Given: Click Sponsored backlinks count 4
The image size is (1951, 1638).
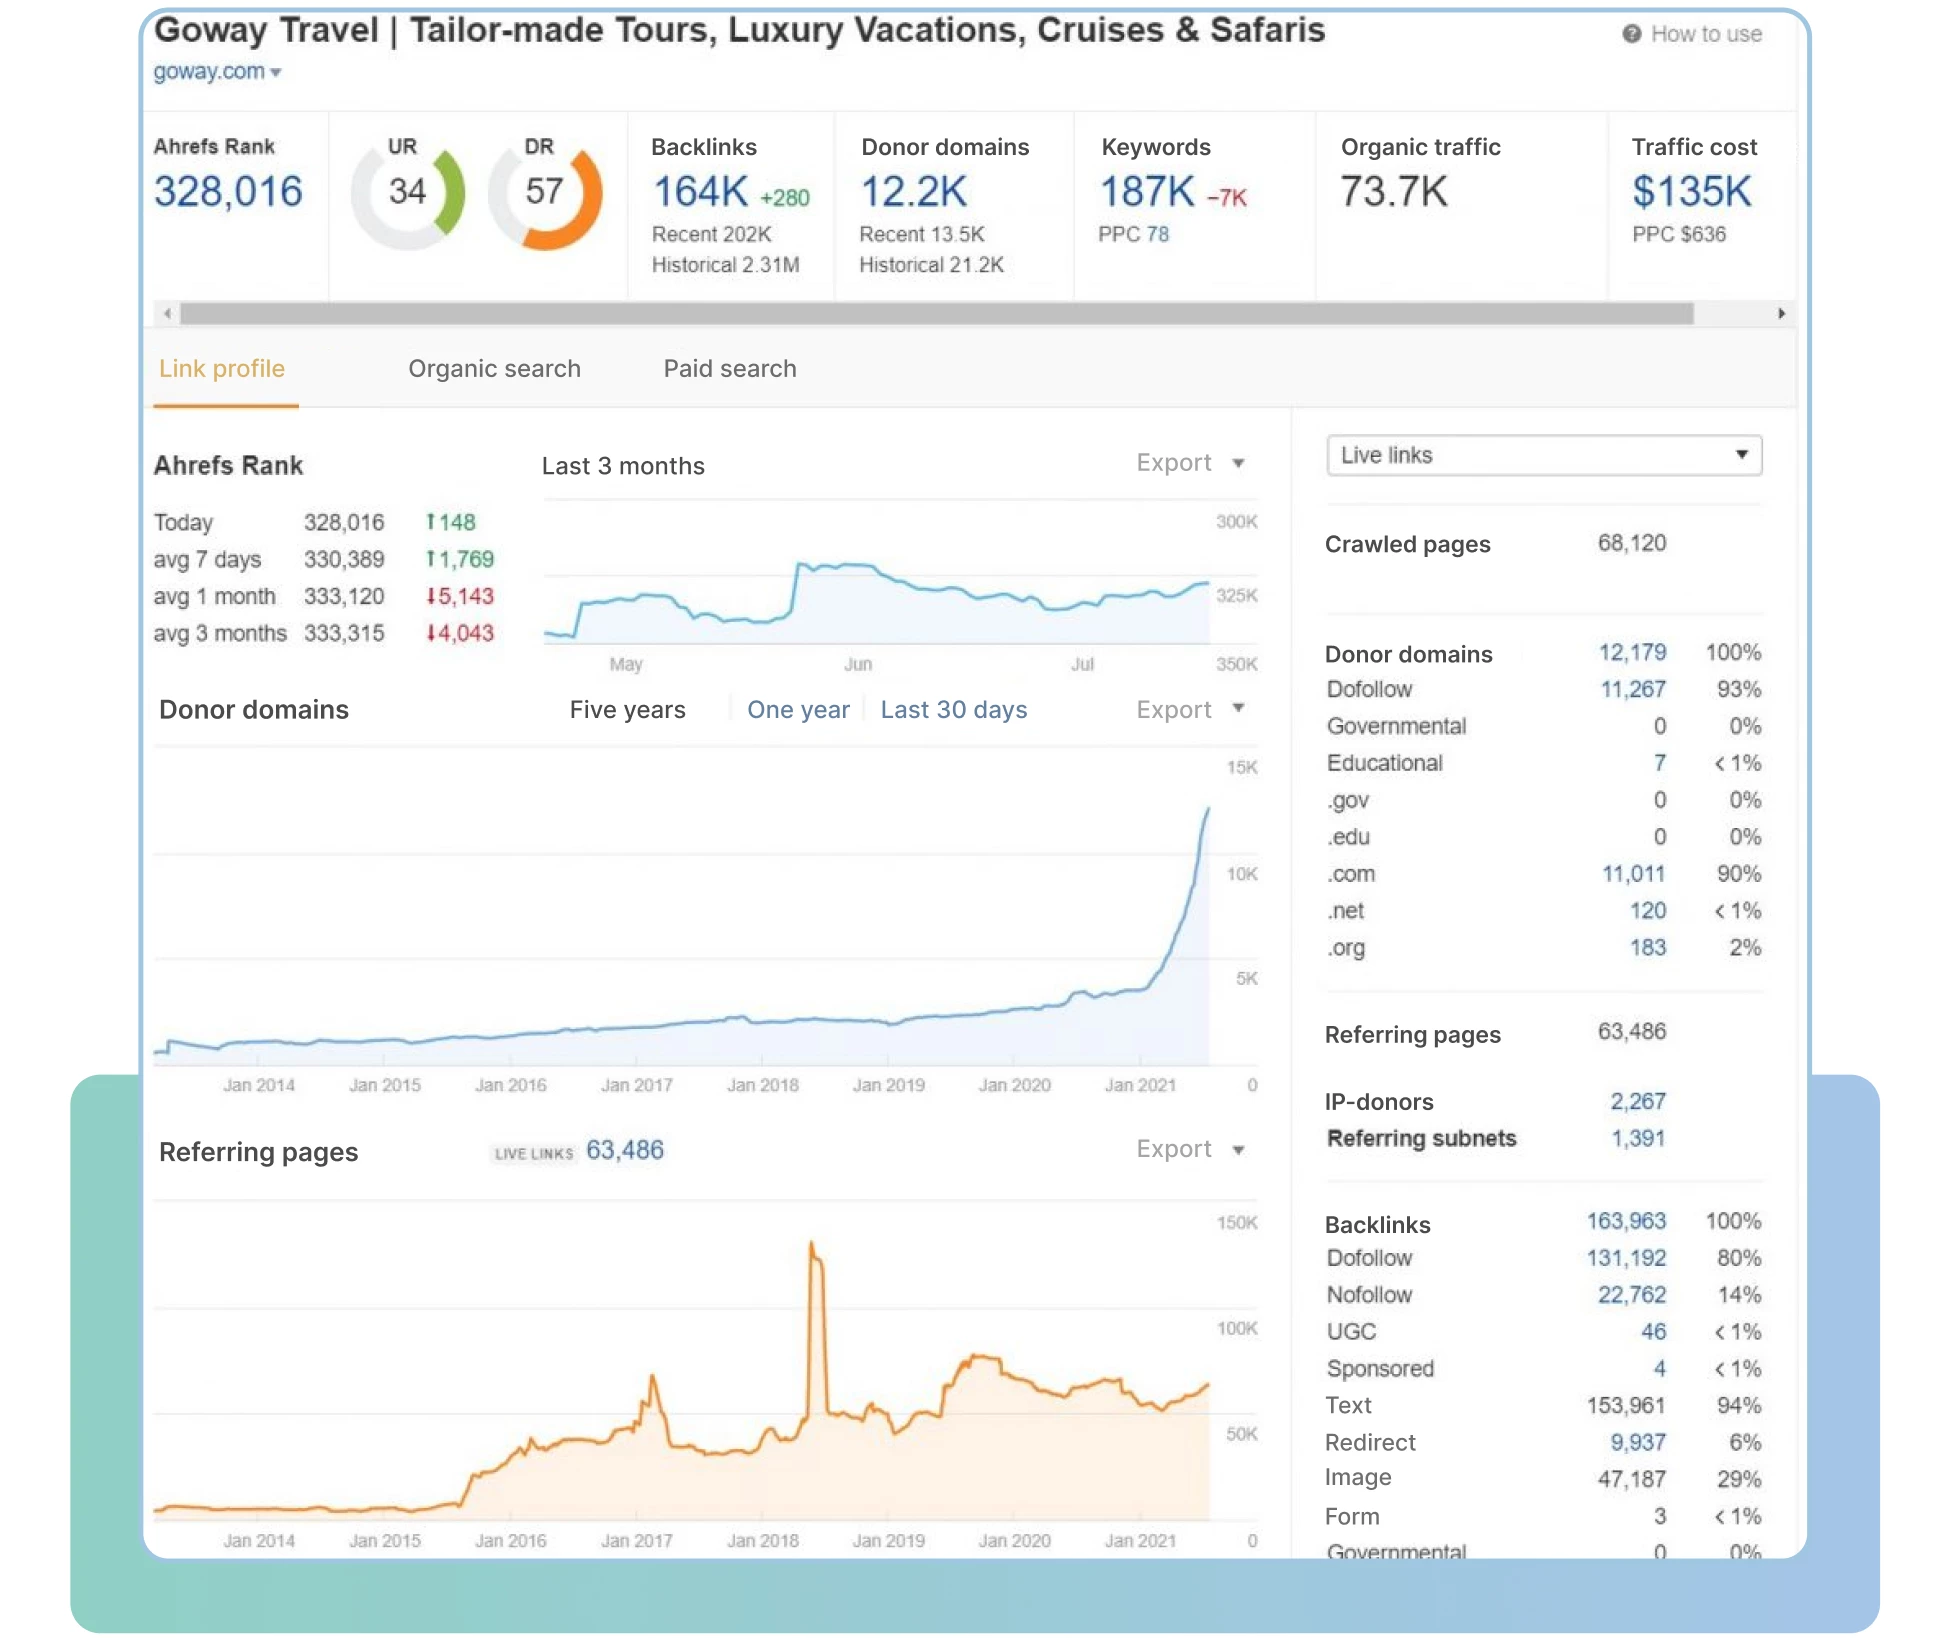Looking at the screenshot, I should 1659,1370.
